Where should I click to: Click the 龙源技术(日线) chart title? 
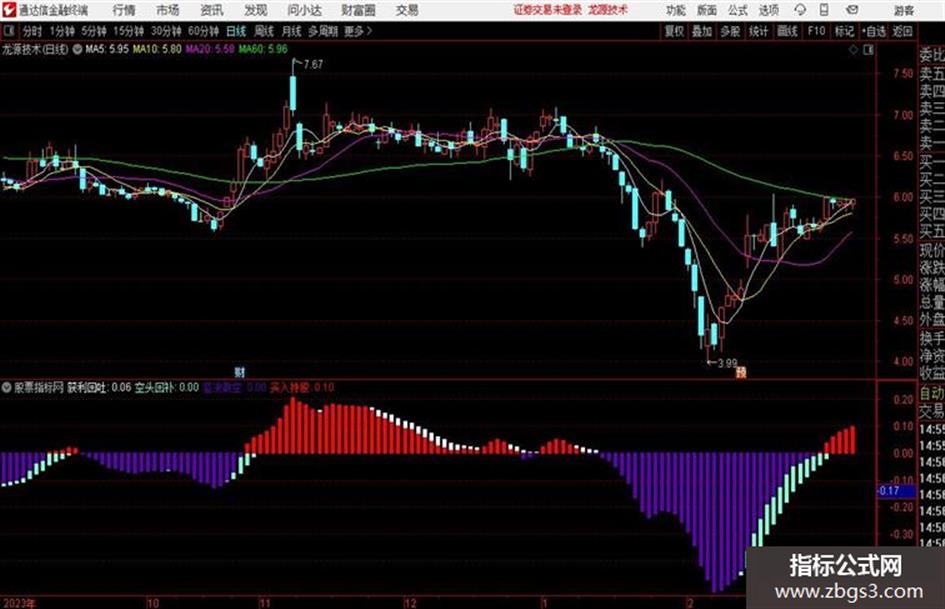tap(35, 49)
